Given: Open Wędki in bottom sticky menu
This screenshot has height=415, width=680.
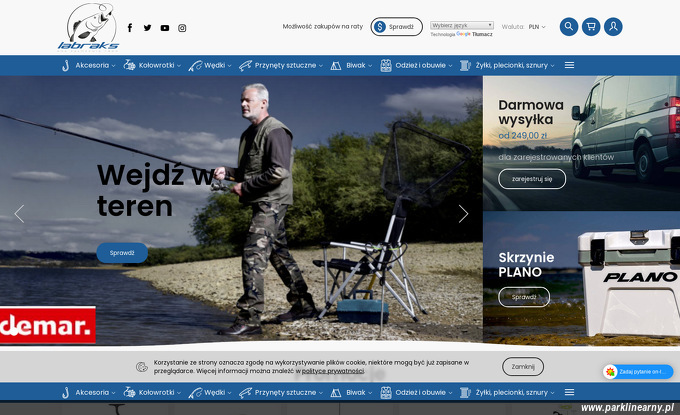Looking at the screenshot, I should pos(215,392).
